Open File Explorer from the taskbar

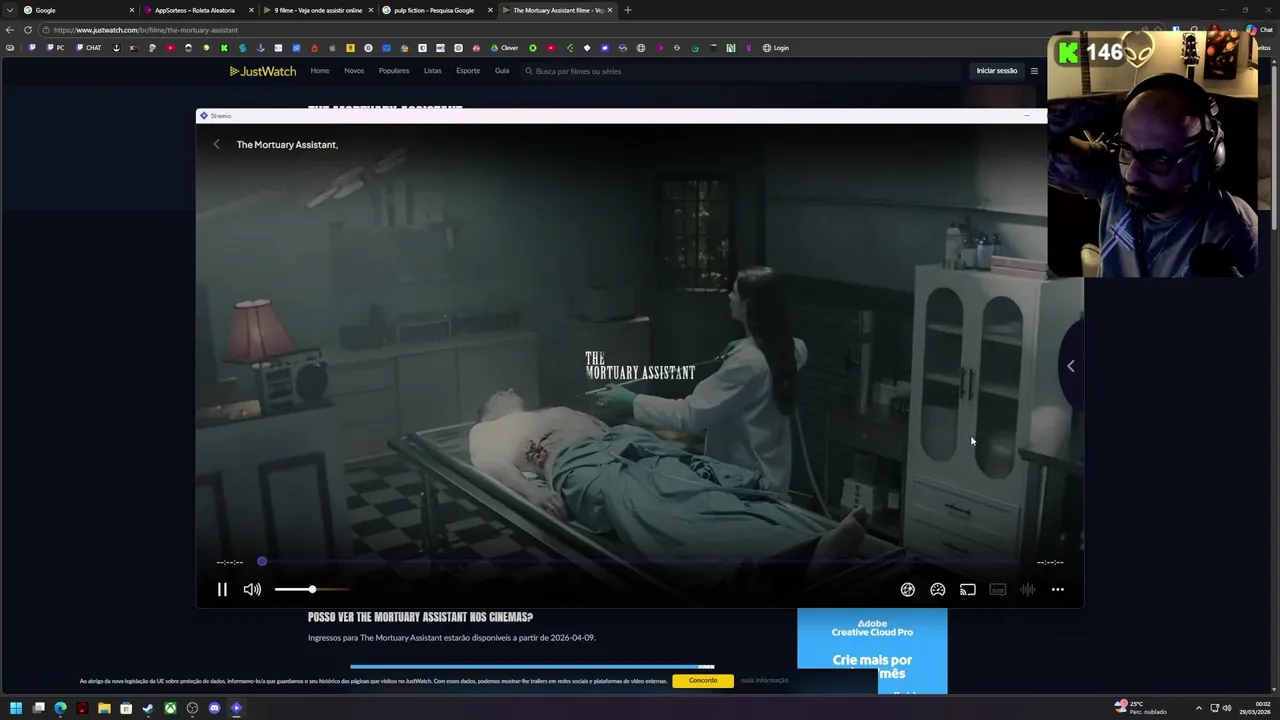point(104,708)
